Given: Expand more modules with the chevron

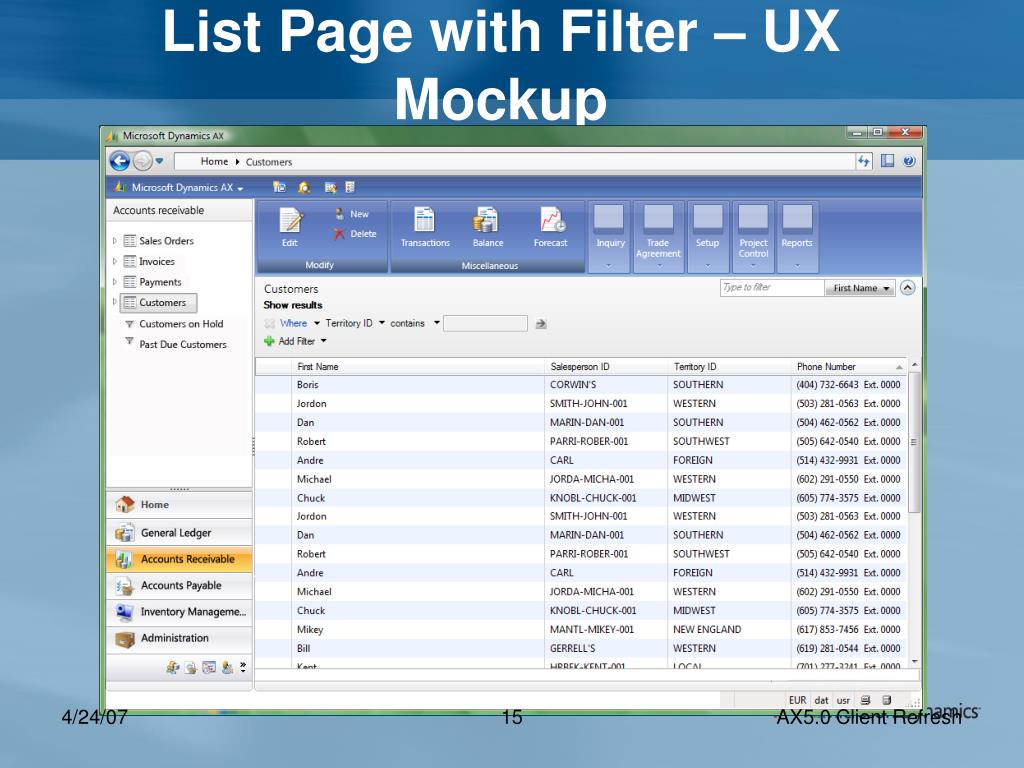Looking at the screenshot, I should [x=243, y=667].
